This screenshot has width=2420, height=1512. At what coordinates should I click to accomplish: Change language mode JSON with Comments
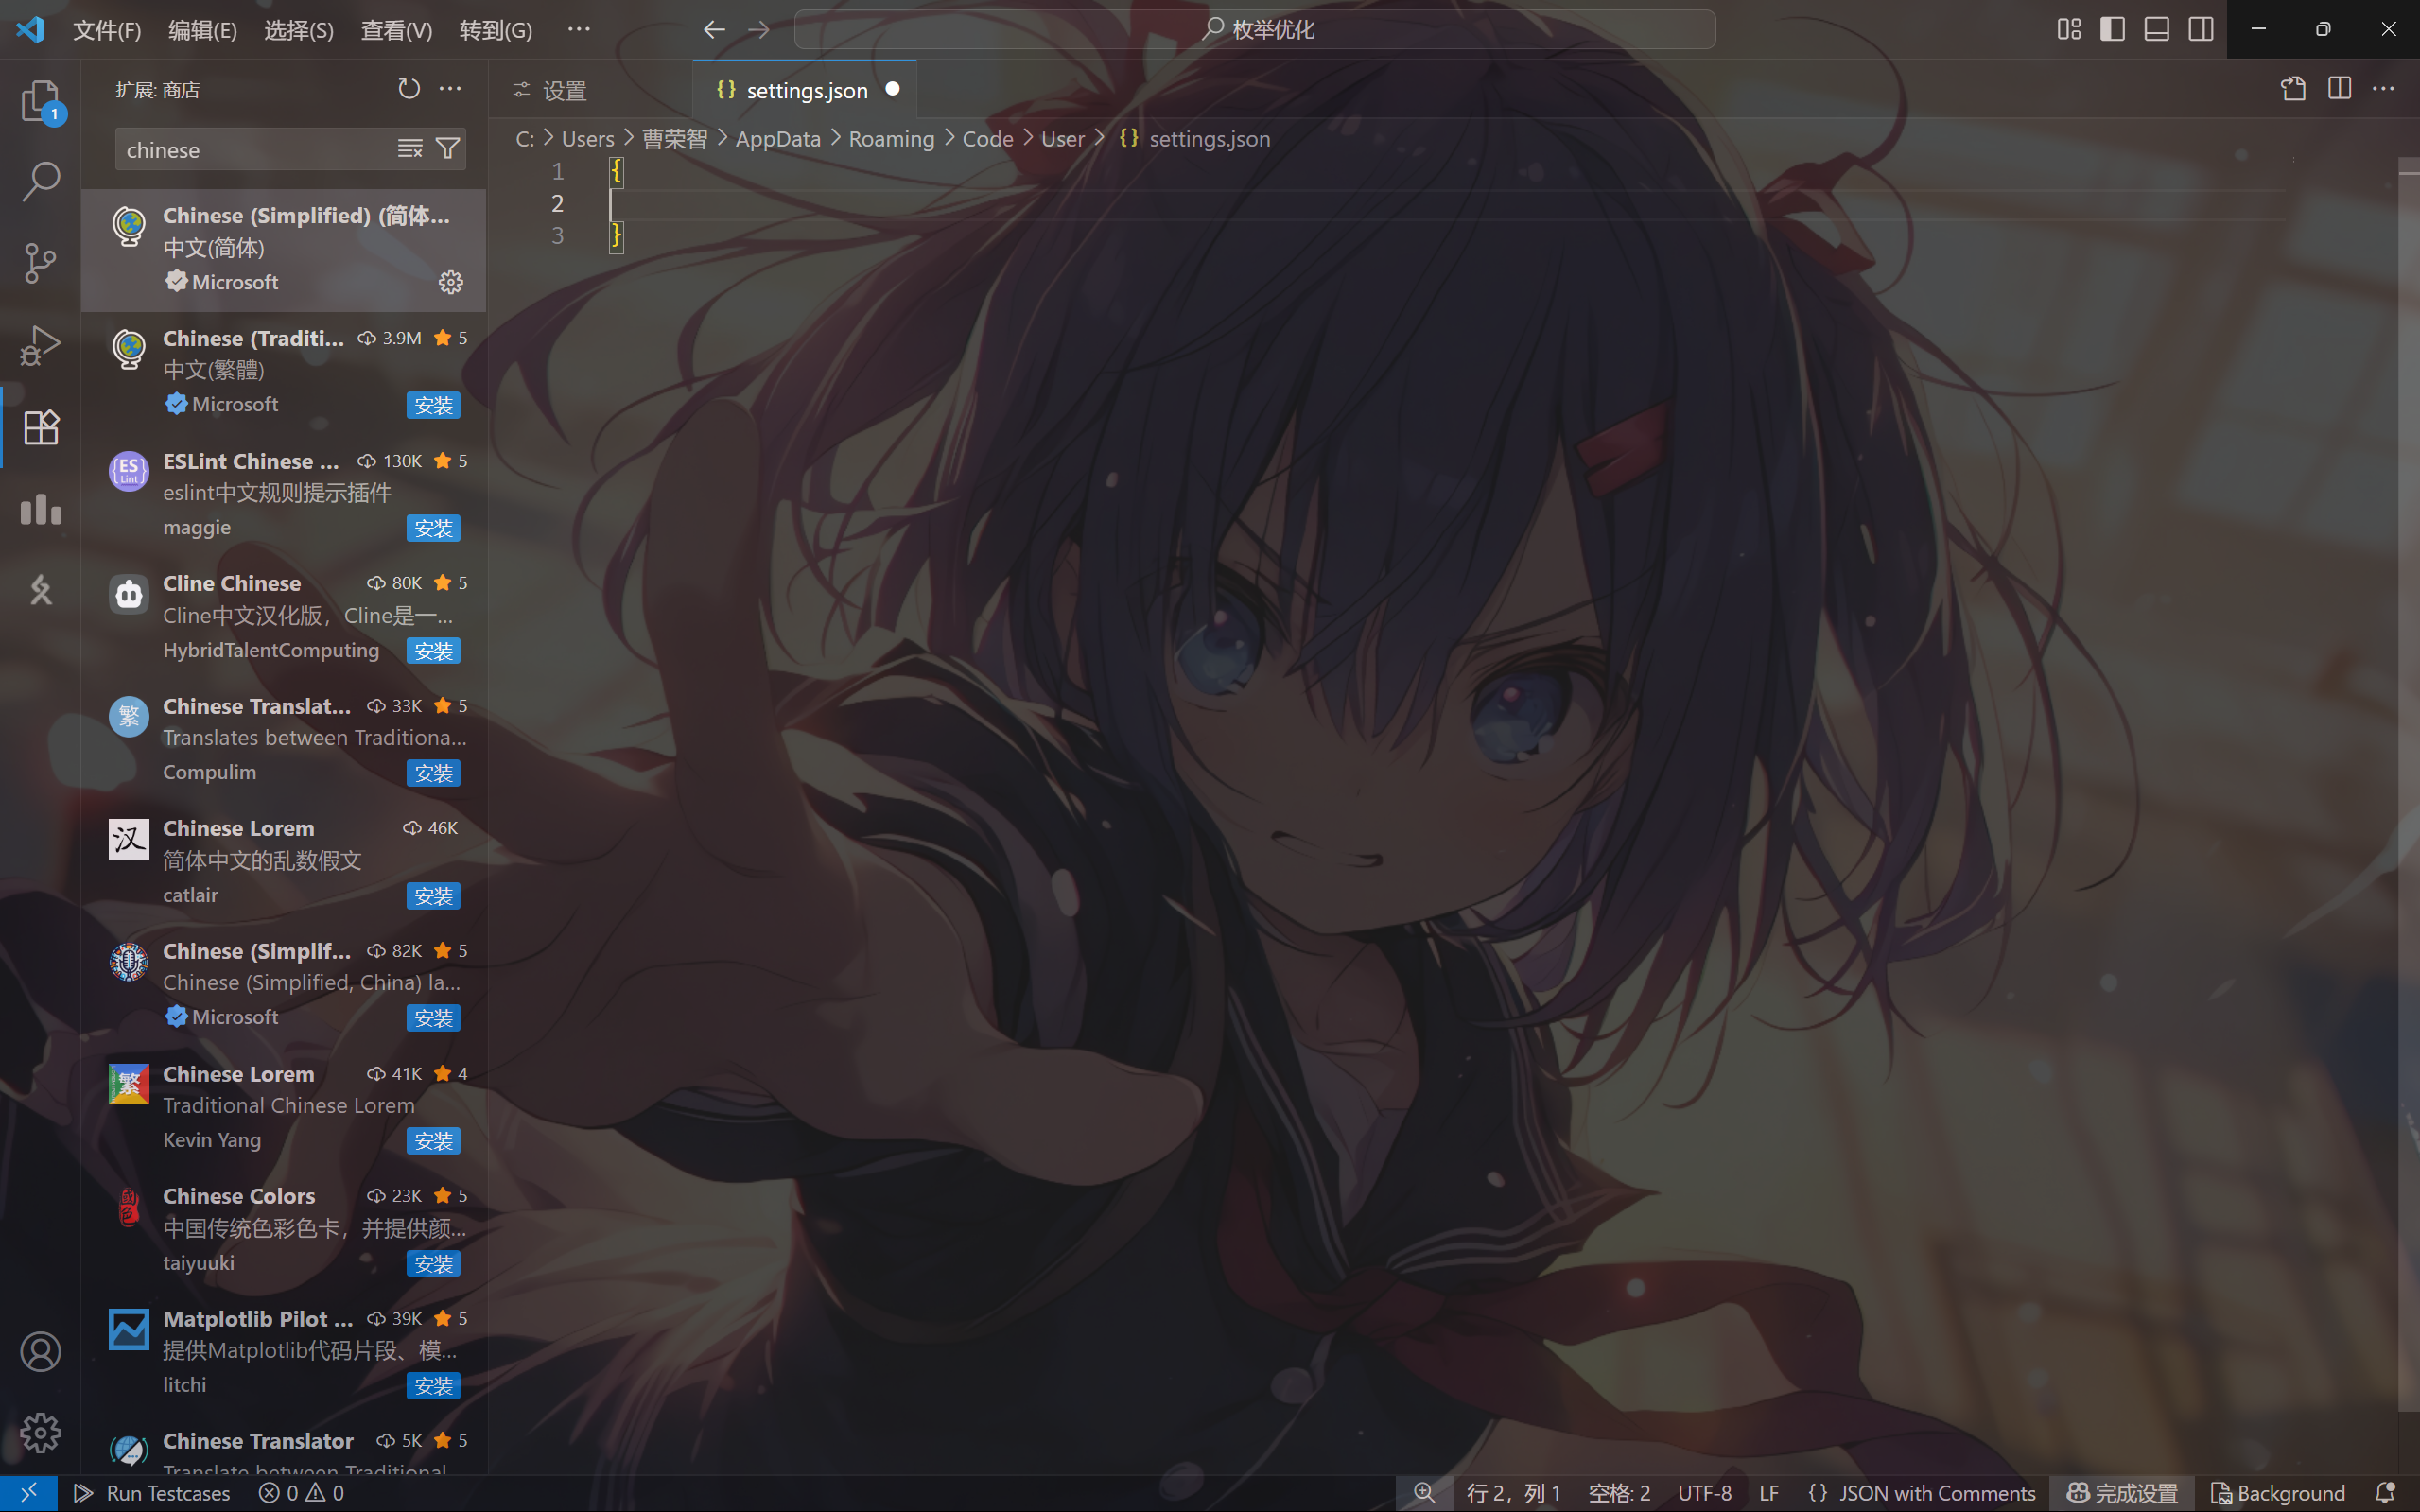[1922, 1493]
